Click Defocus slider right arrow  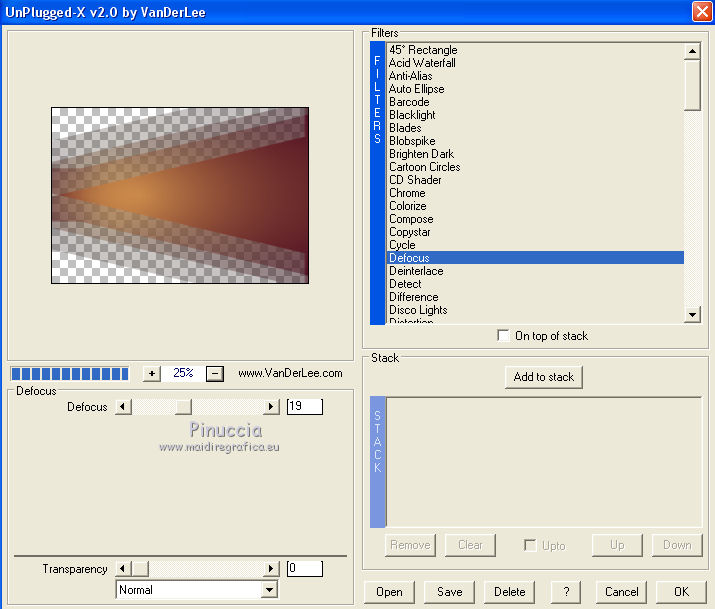(271, 406)
